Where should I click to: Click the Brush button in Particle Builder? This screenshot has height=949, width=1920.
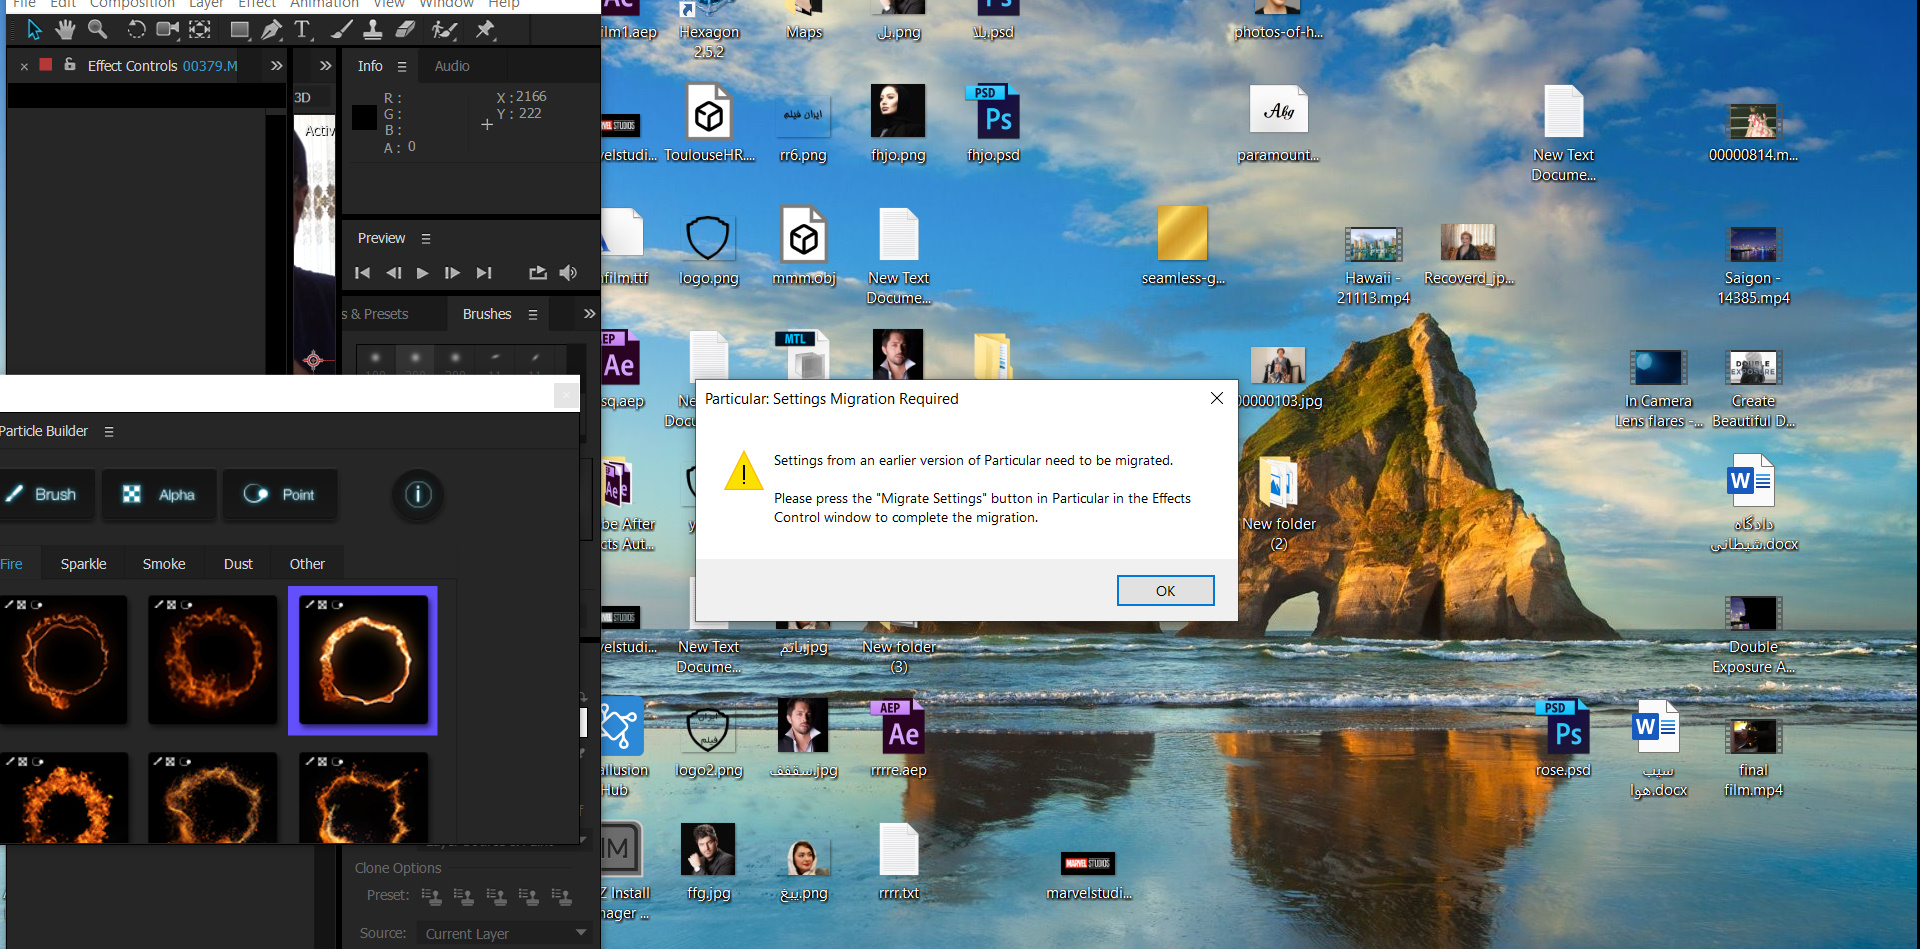click(x=45, y=494)
